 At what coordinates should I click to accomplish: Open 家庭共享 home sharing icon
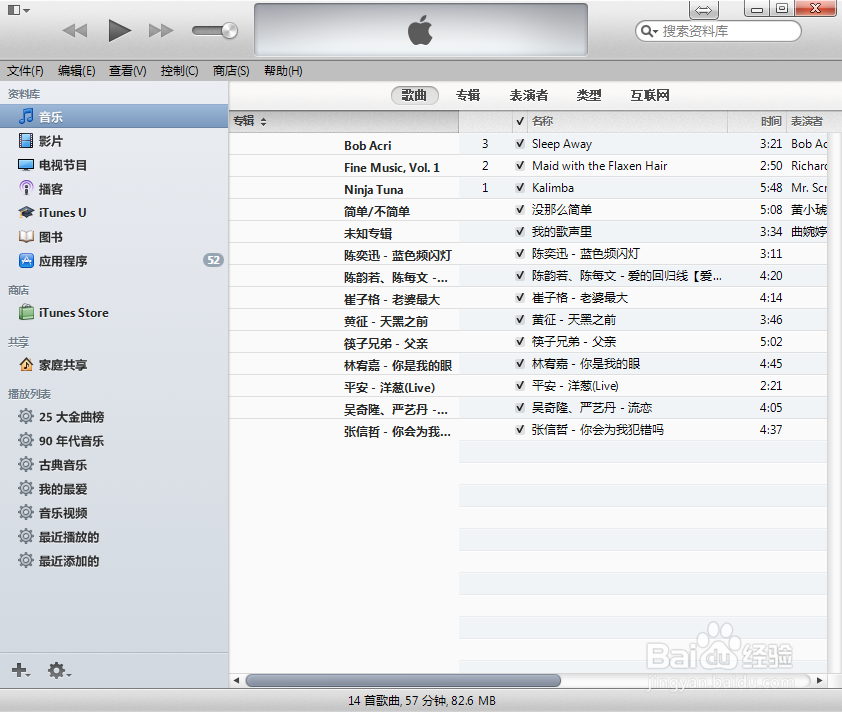[x=26, y=365]
